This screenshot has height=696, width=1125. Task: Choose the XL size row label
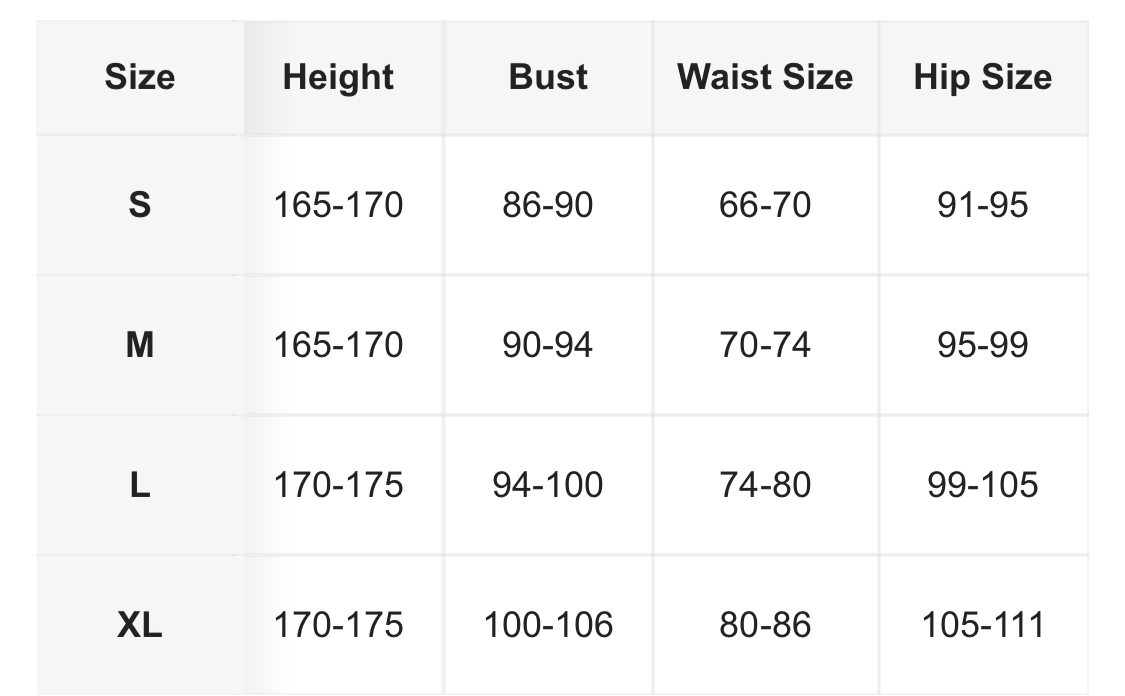140,625
